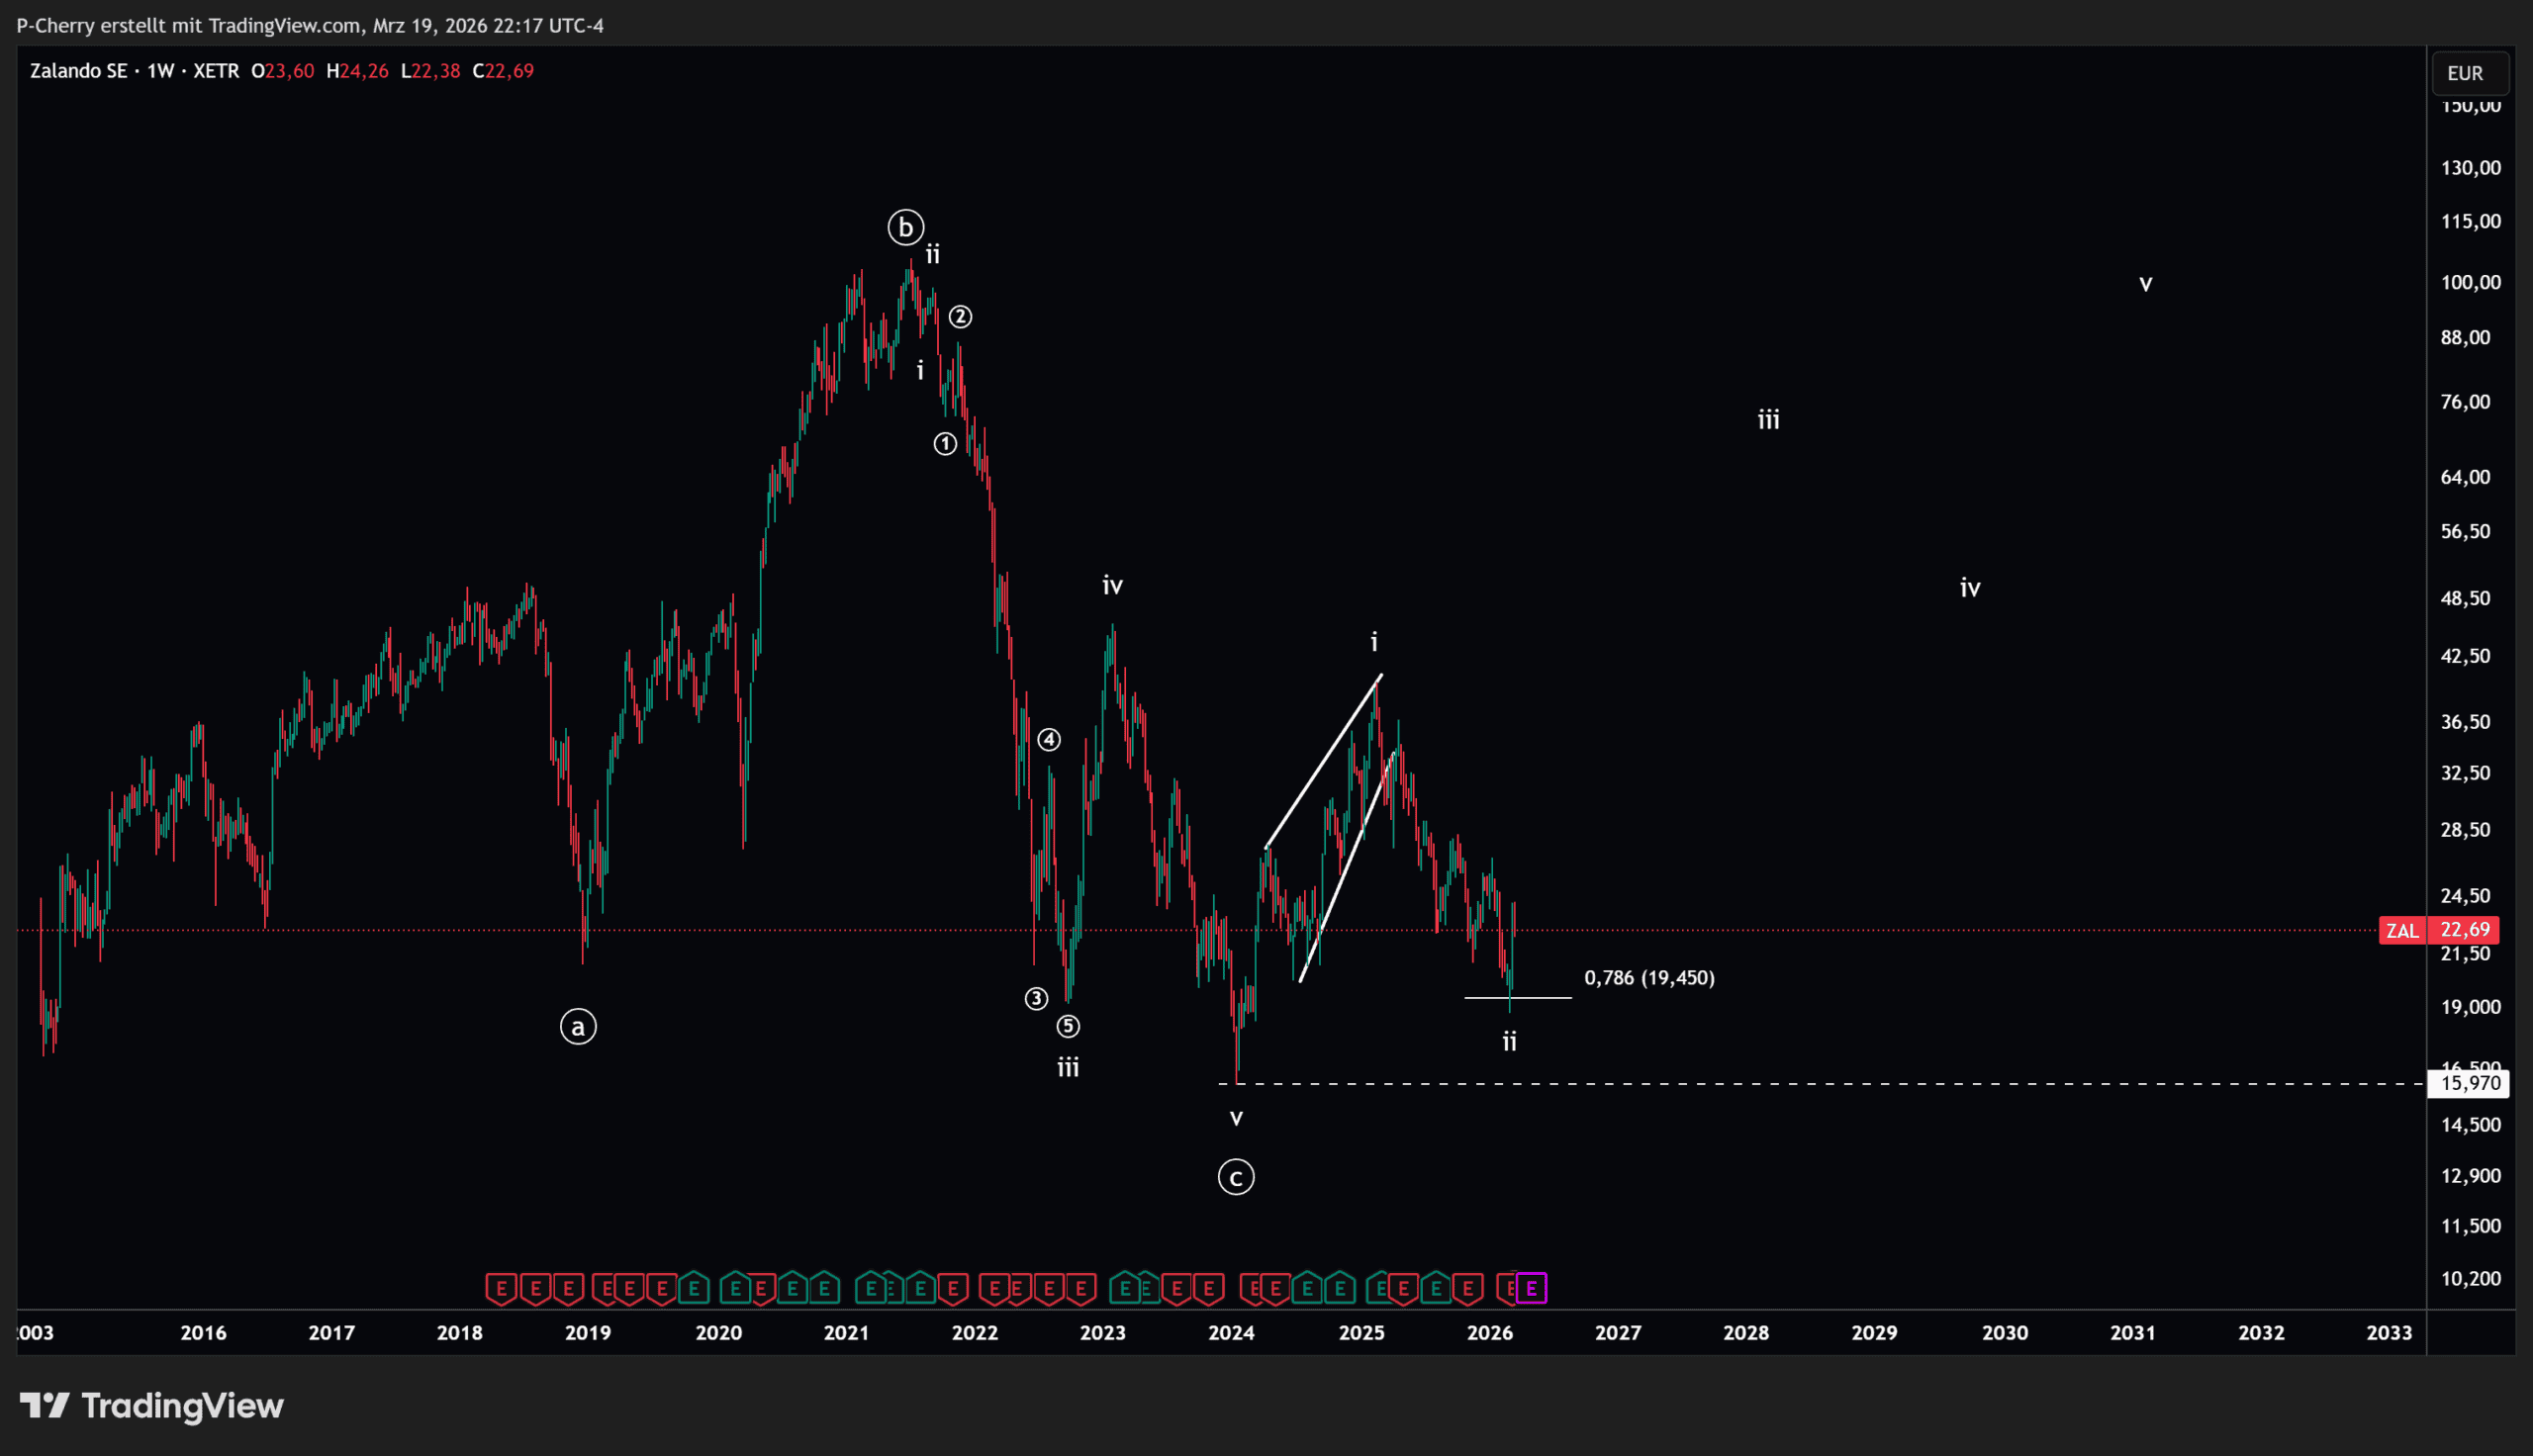
Task: Click the 15,970 price axis label
Action: [x=2469, y=1083]
